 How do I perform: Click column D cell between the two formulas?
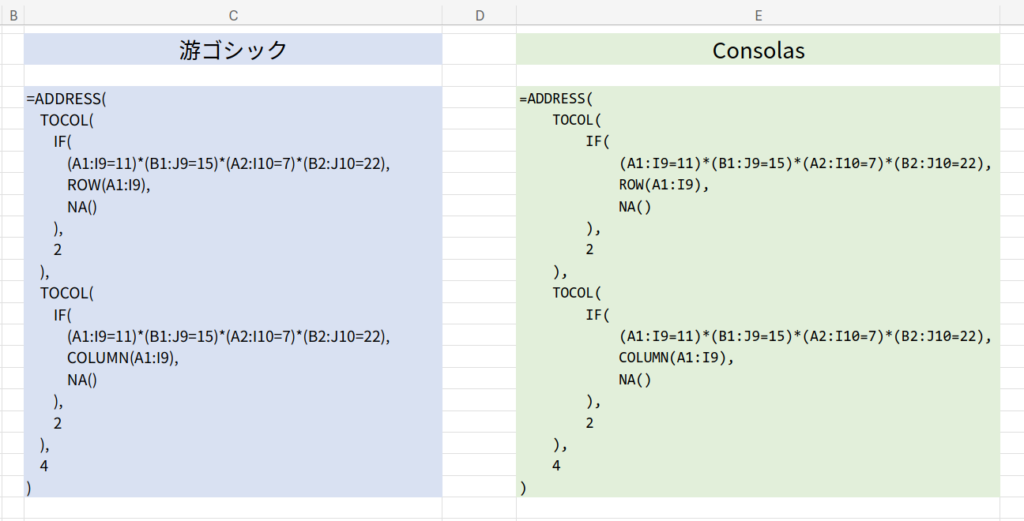(479, 291)
